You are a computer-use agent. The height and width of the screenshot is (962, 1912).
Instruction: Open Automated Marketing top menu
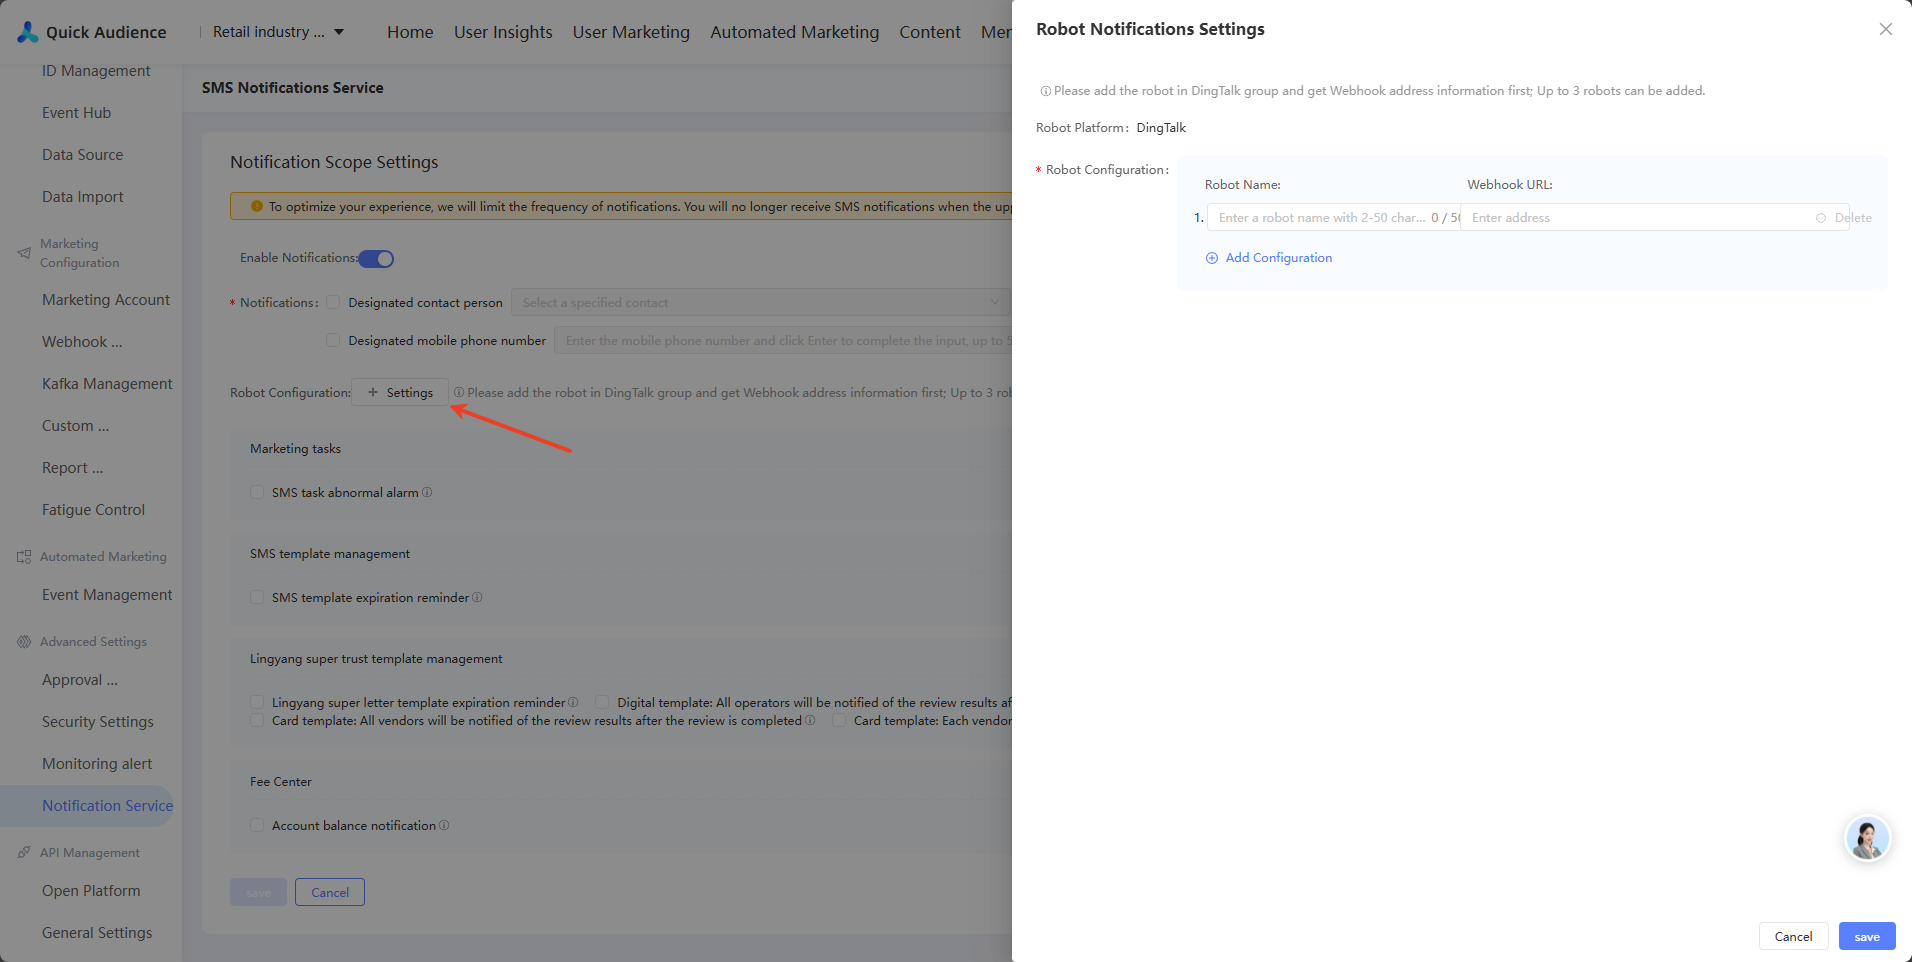[x=794, y=32]
